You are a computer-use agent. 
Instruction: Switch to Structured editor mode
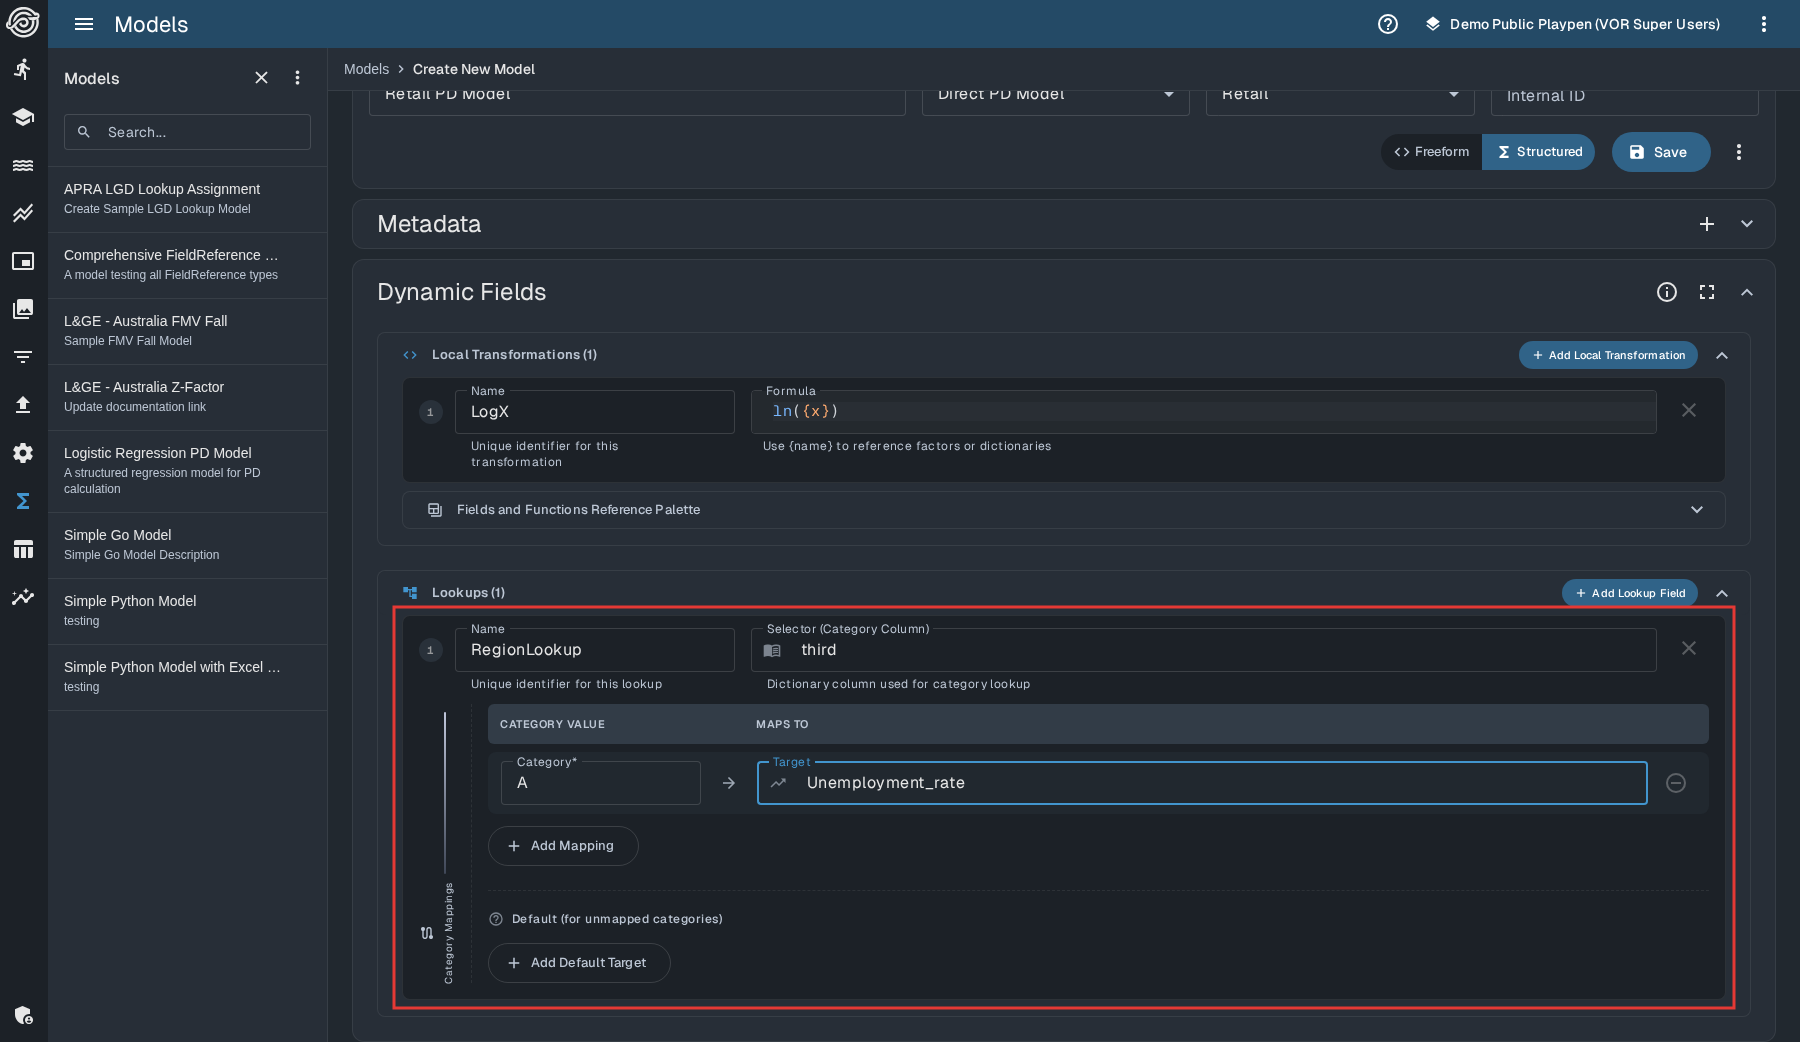1539,152
